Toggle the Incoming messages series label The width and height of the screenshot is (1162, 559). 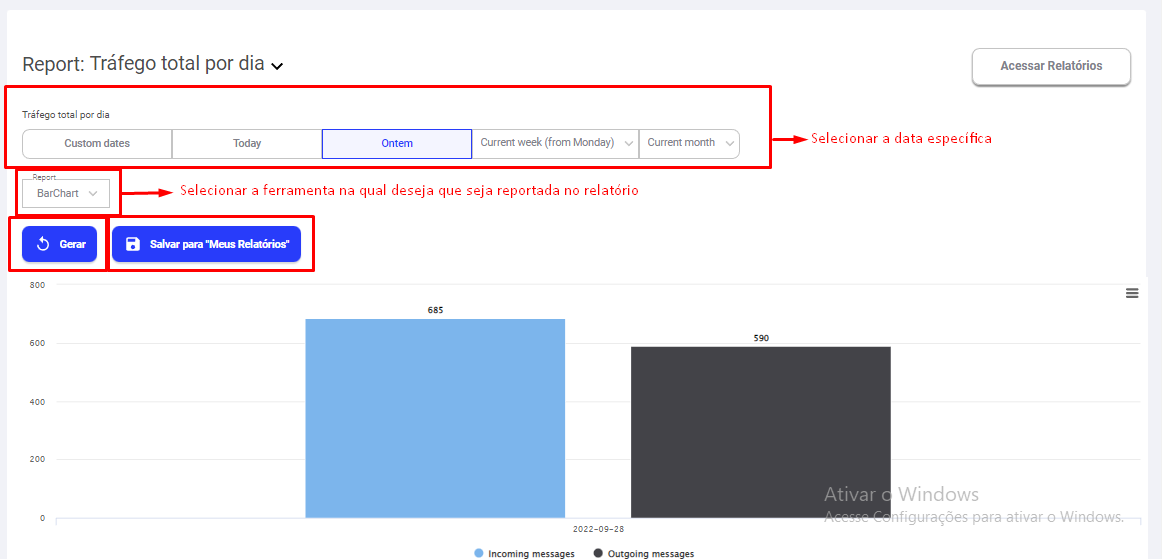pyautogui.click(x=531, y=553)
